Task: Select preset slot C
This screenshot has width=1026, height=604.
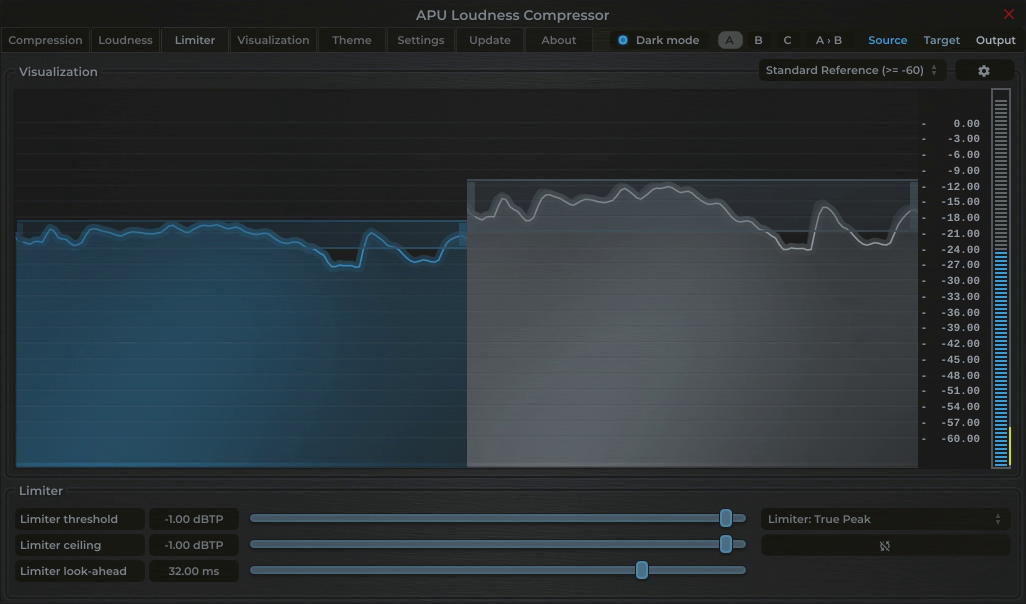Action: tap(786, 40)
